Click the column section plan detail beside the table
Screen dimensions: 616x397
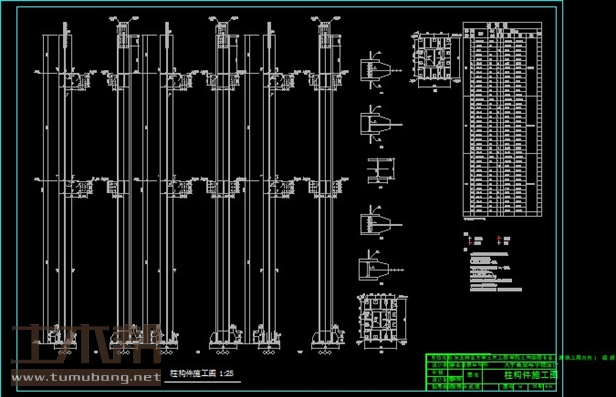436,59
